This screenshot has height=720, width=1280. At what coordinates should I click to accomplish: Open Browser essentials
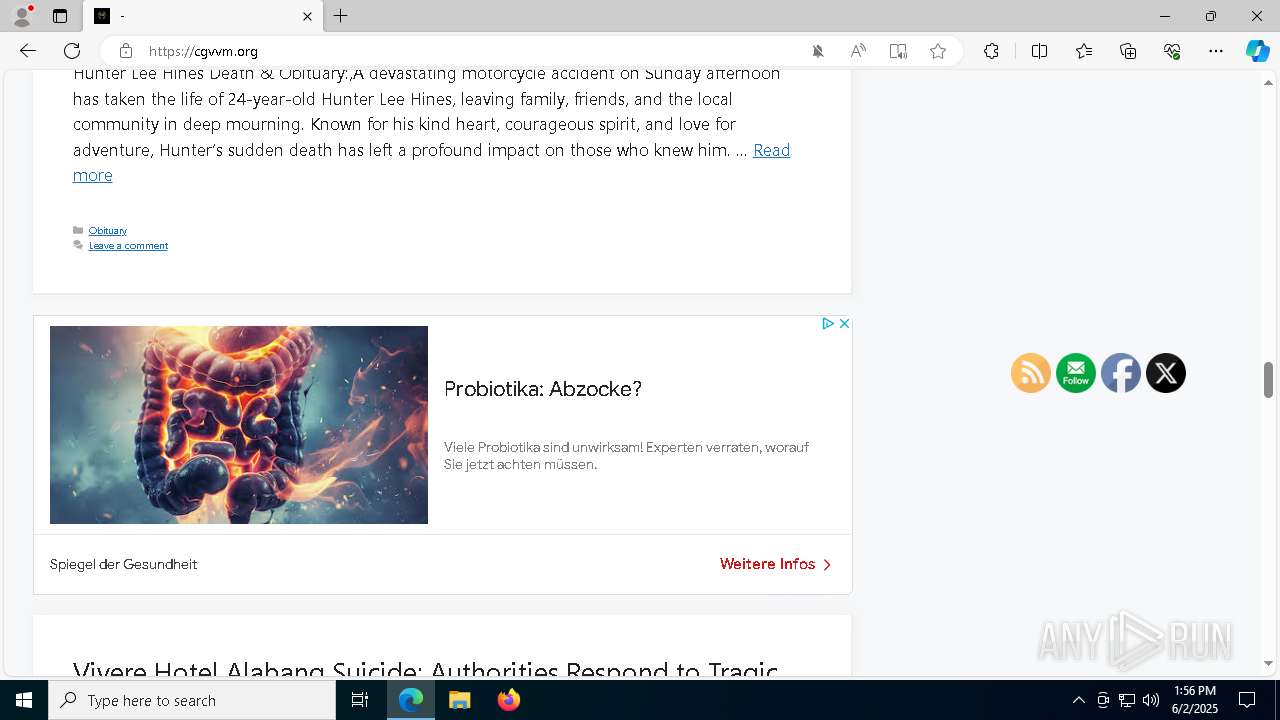click(1172, 51)
